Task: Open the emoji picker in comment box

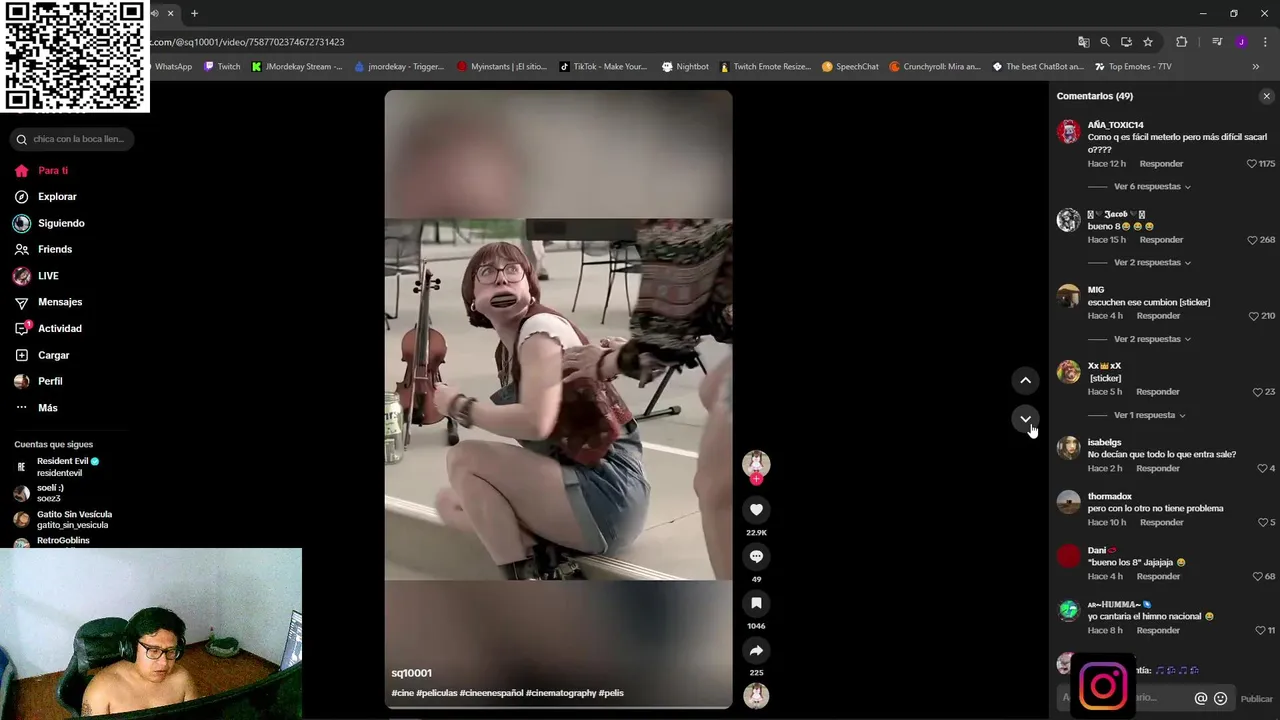Action: (1220, 699)
